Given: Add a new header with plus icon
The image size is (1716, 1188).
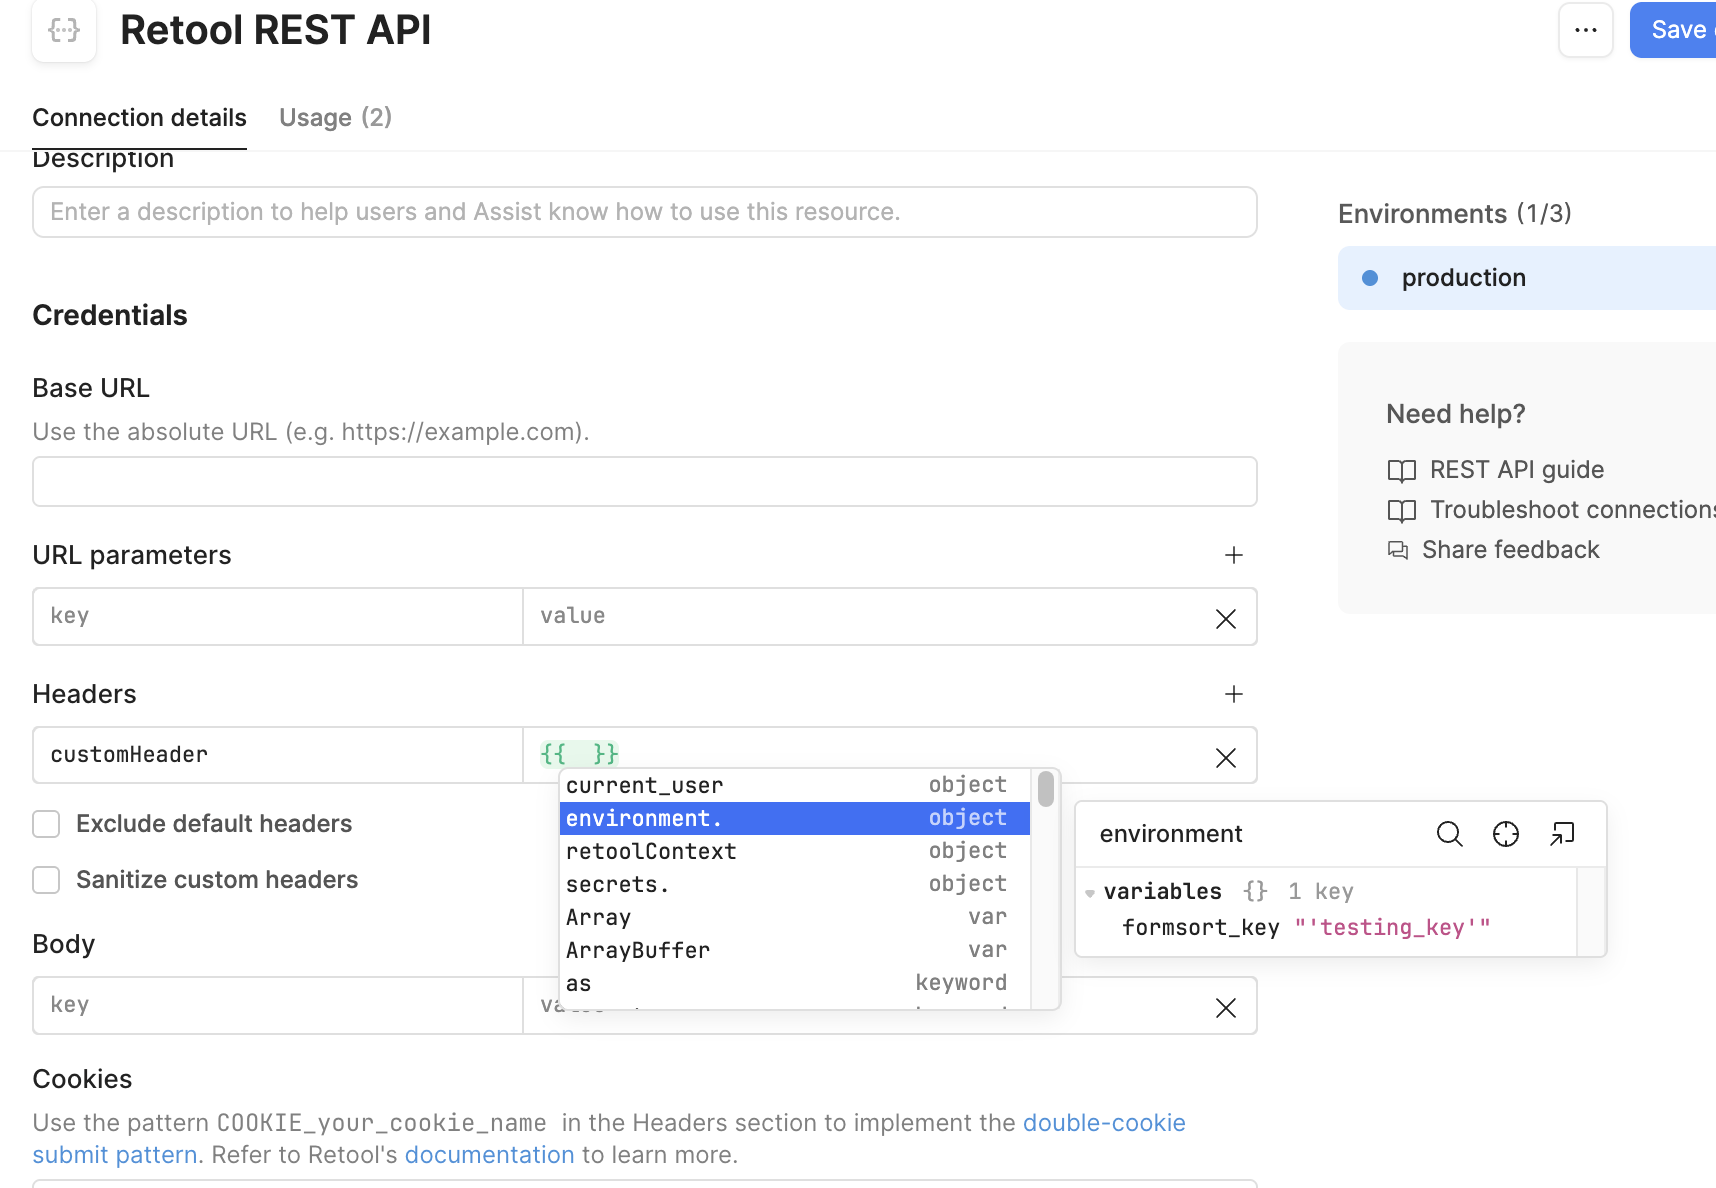Looking at the screenshot, I should [x=1234, y=694].
